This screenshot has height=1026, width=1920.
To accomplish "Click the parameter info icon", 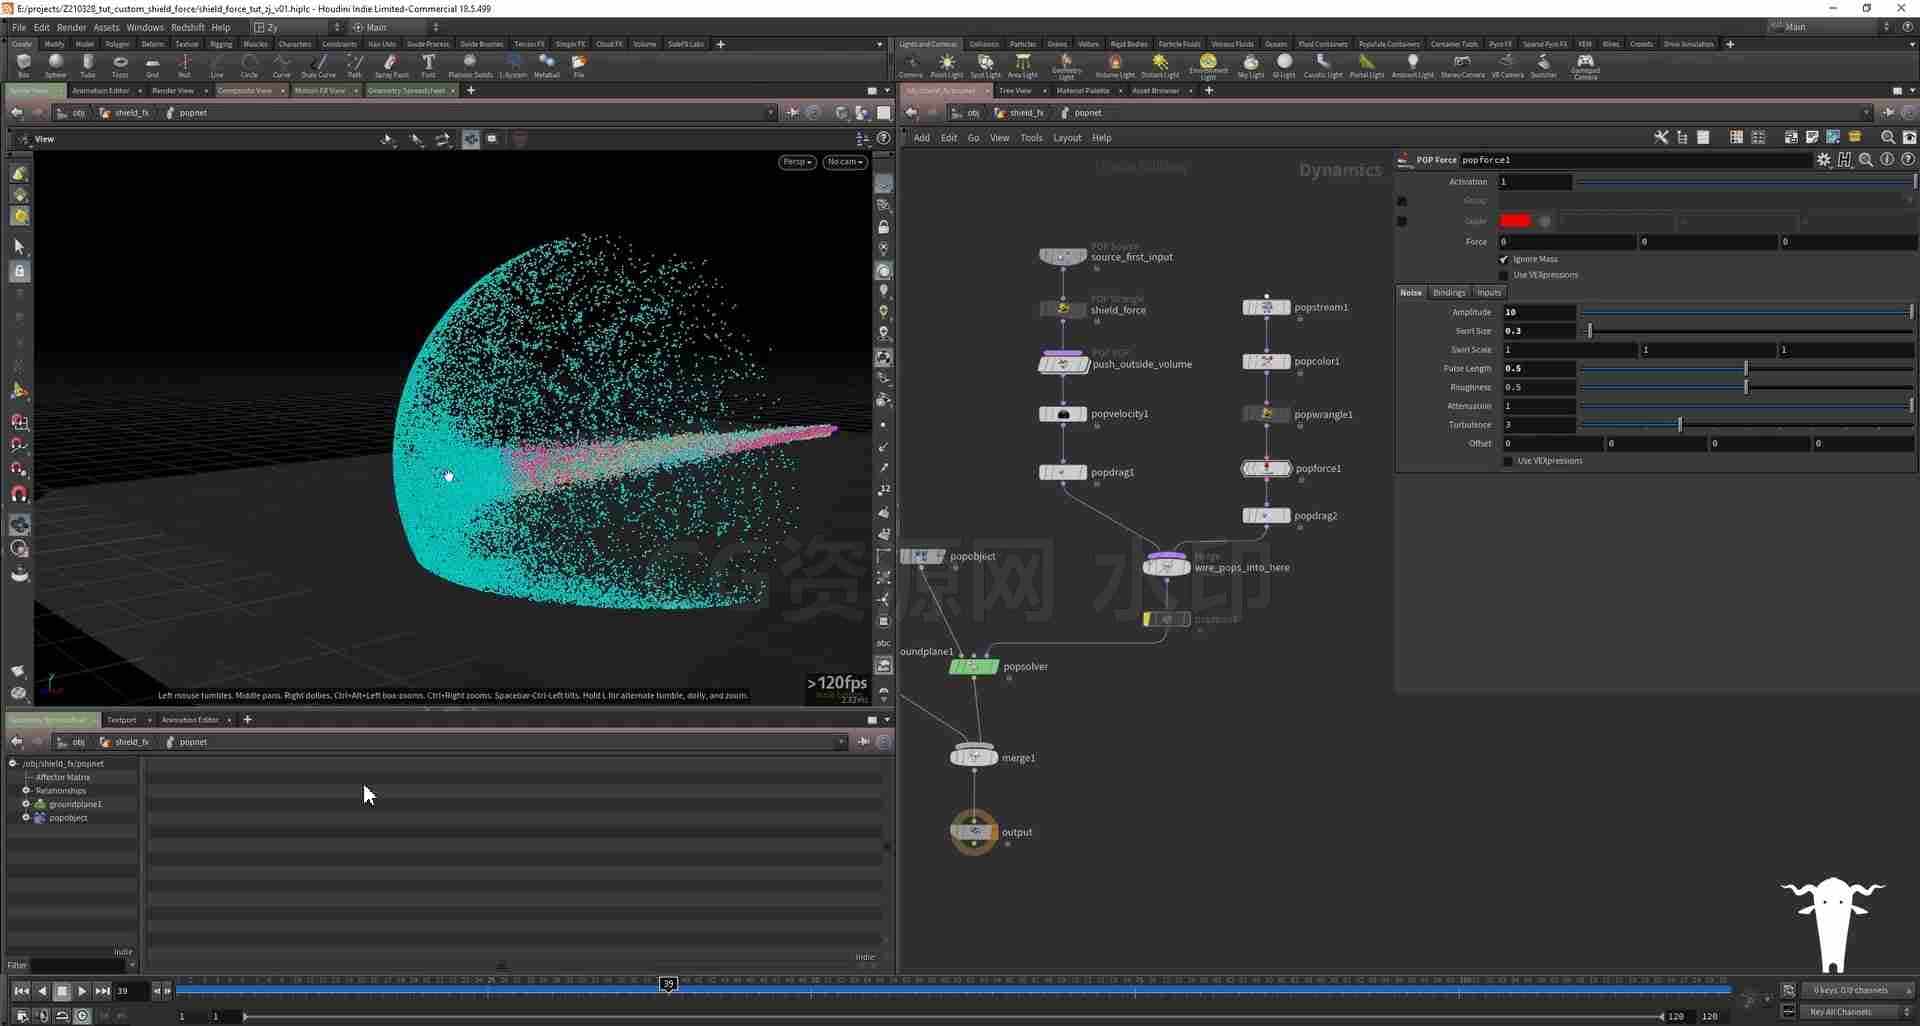I will (x=1887, y=160).
